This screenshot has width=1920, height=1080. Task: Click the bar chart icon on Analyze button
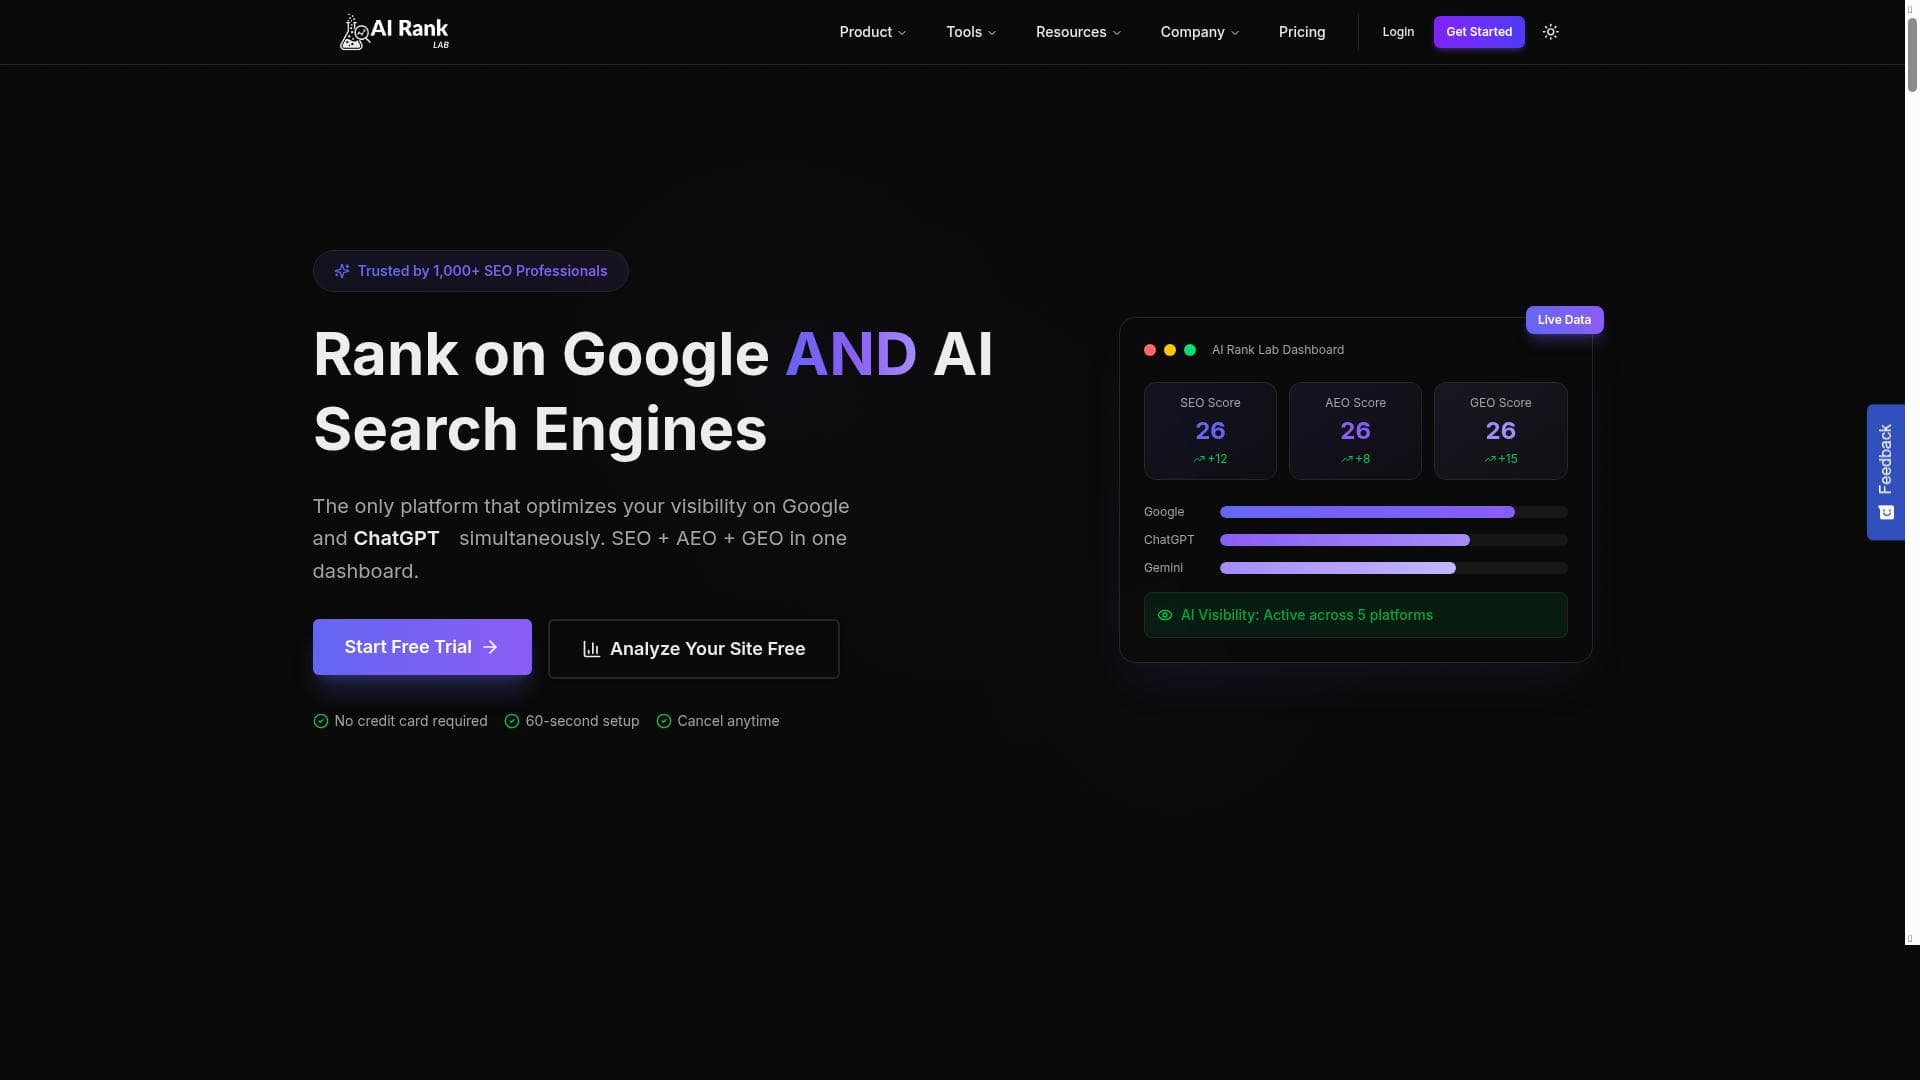coord(591,649)
